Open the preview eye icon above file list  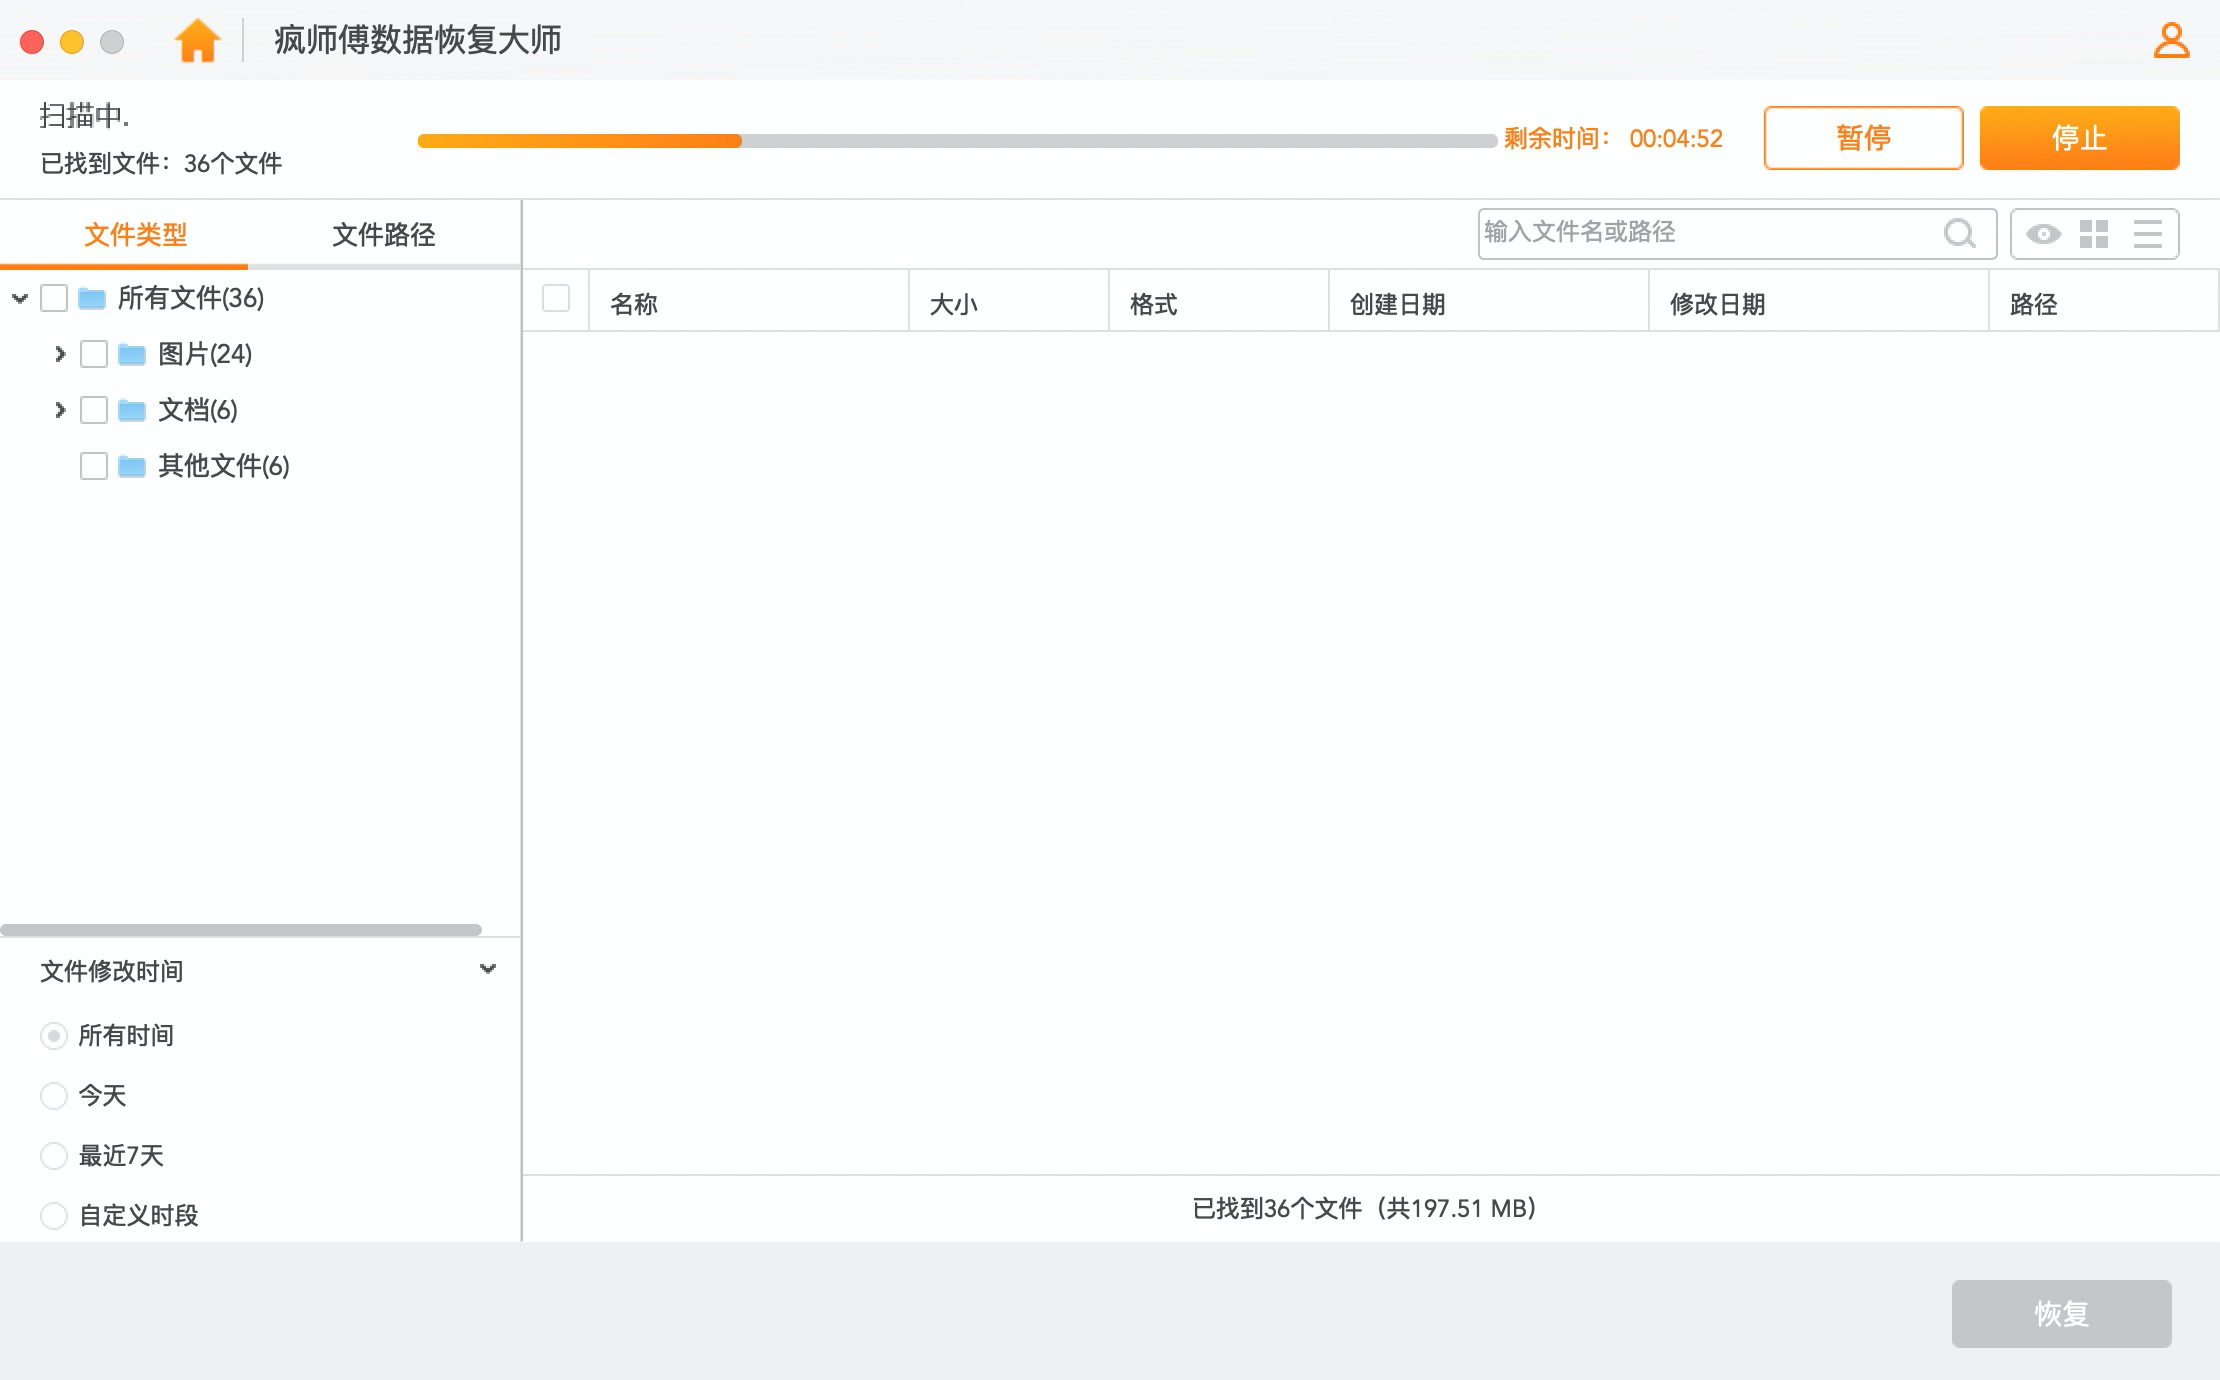[2044, 233]
